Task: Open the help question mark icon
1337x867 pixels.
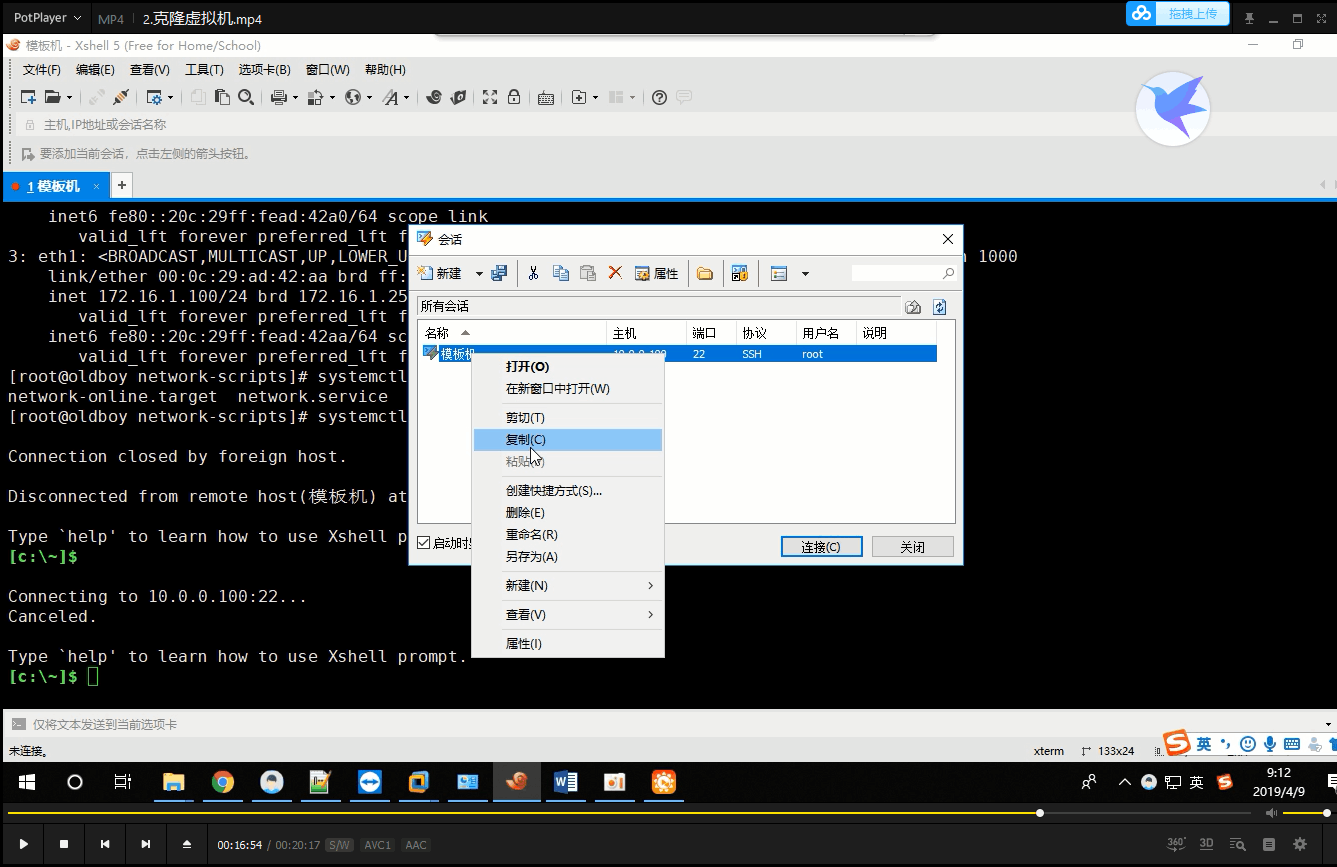Action: [x=659, y=97]
